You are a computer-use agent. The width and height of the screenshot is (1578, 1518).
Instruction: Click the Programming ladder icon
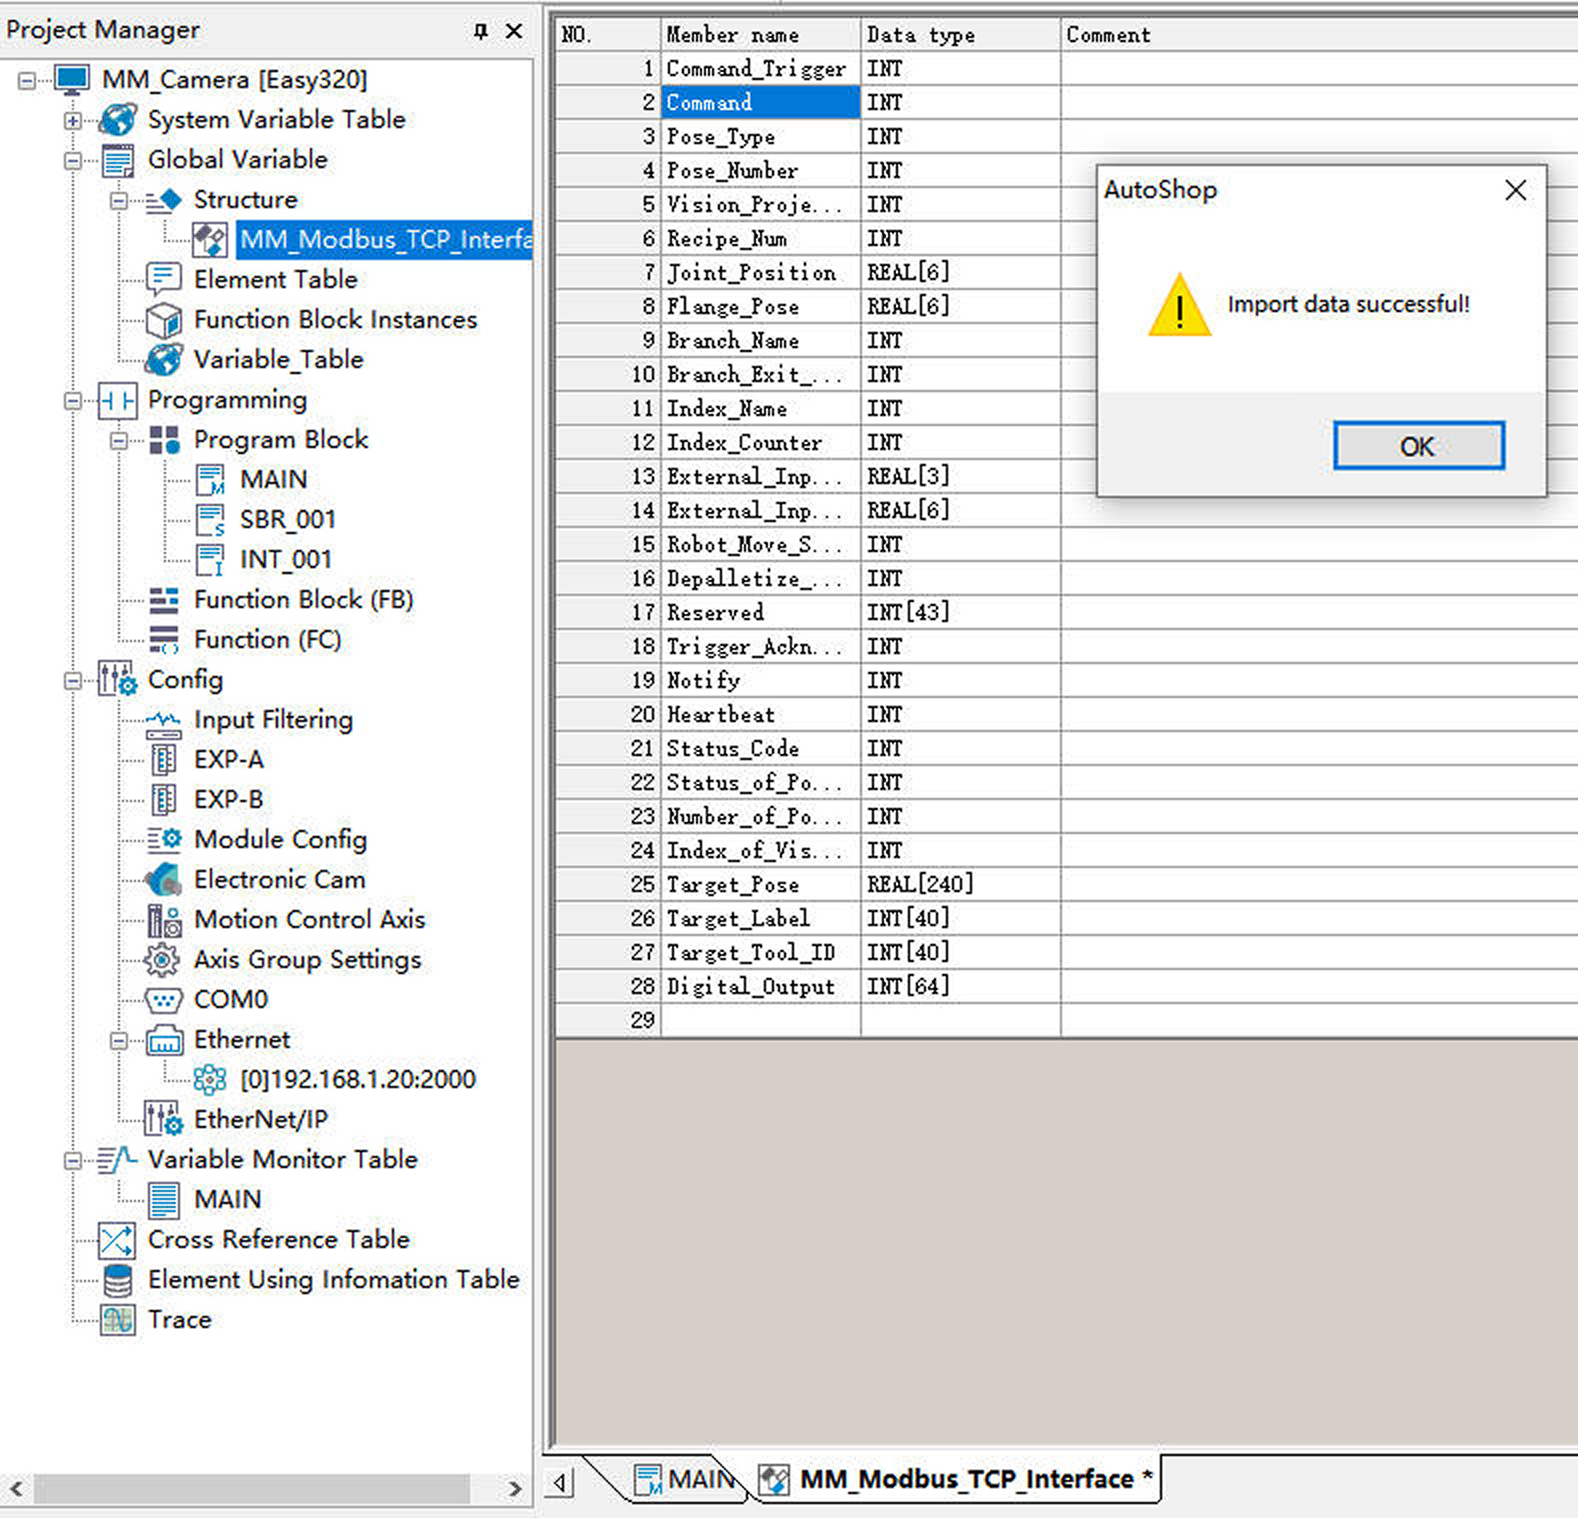tap(117, 401)
